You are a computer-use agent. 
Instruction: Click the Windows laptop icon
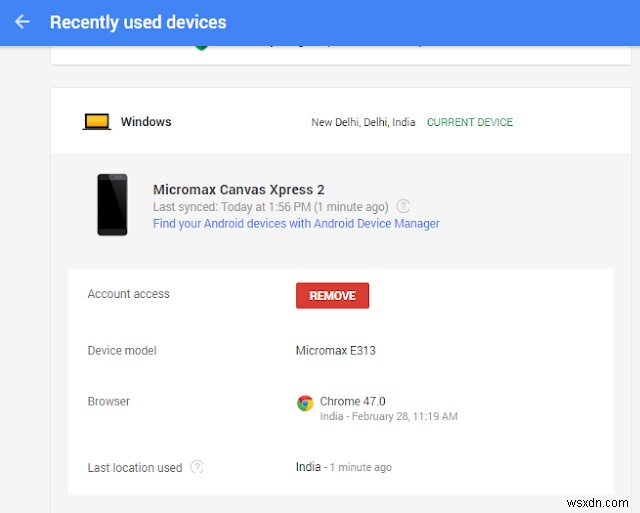pyautogui.click(x=96, y=122)
